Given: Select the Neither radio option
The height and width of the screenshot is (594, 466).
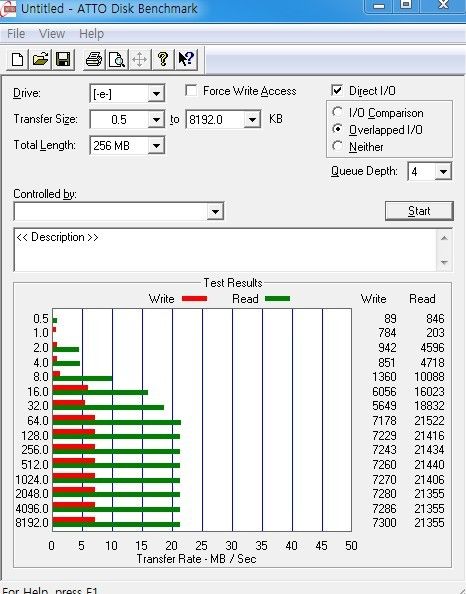Looking at the screenshot, I should [337, 146].
